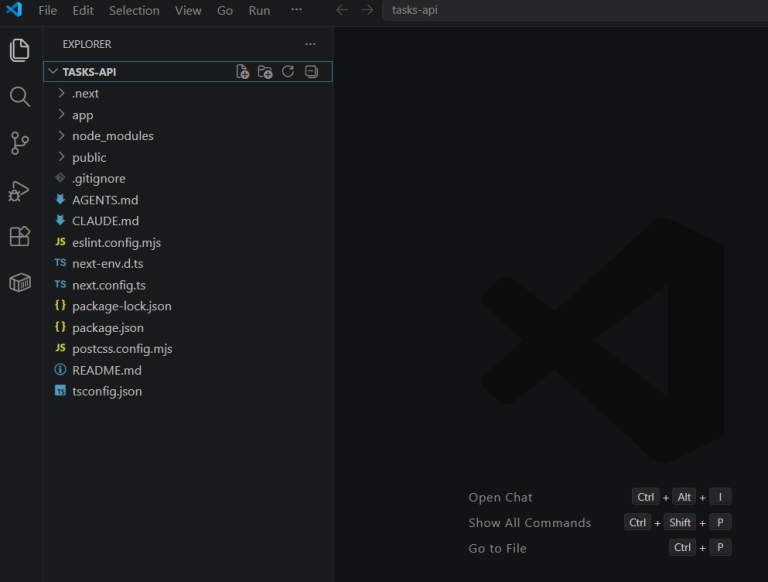
Task: Expand the .next folder
Action: coord(61,93)
